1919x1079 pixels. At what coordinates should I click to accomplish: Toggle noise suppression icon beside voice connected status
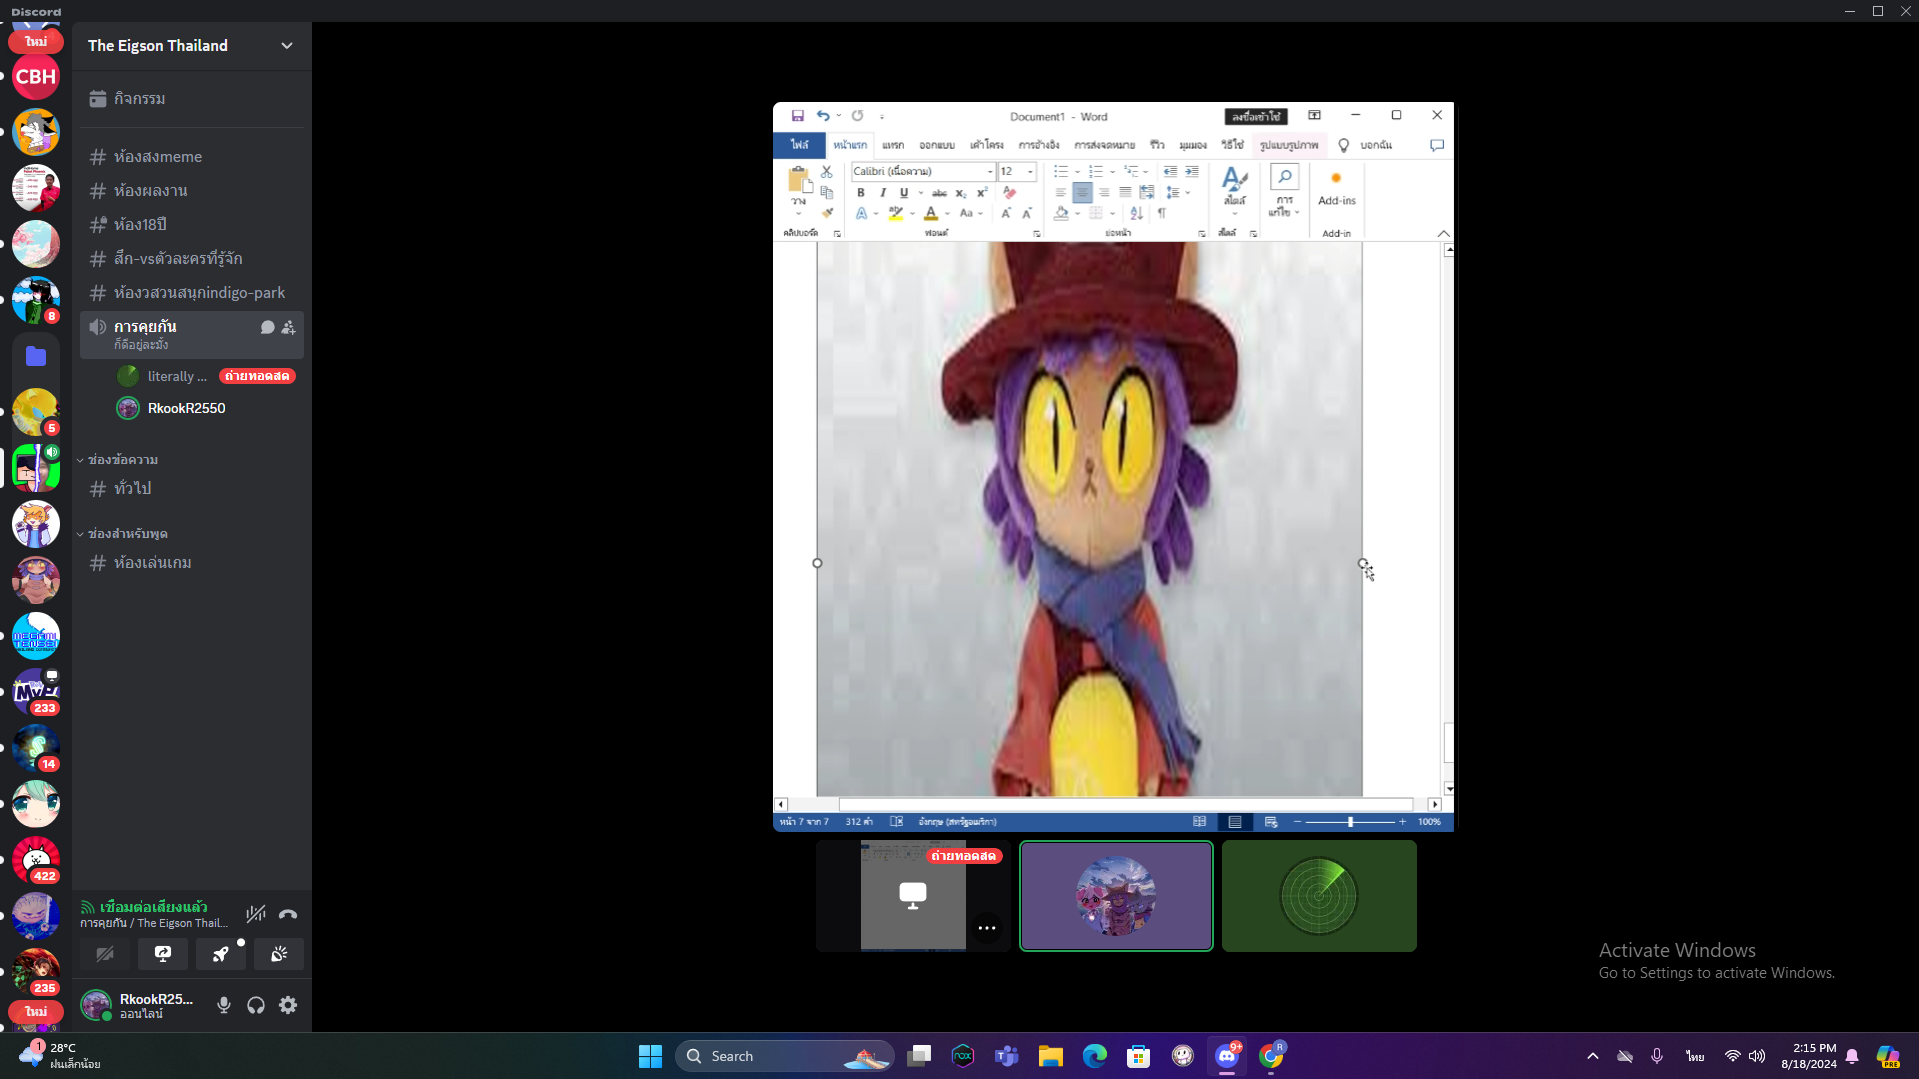(x=256, y=914)
